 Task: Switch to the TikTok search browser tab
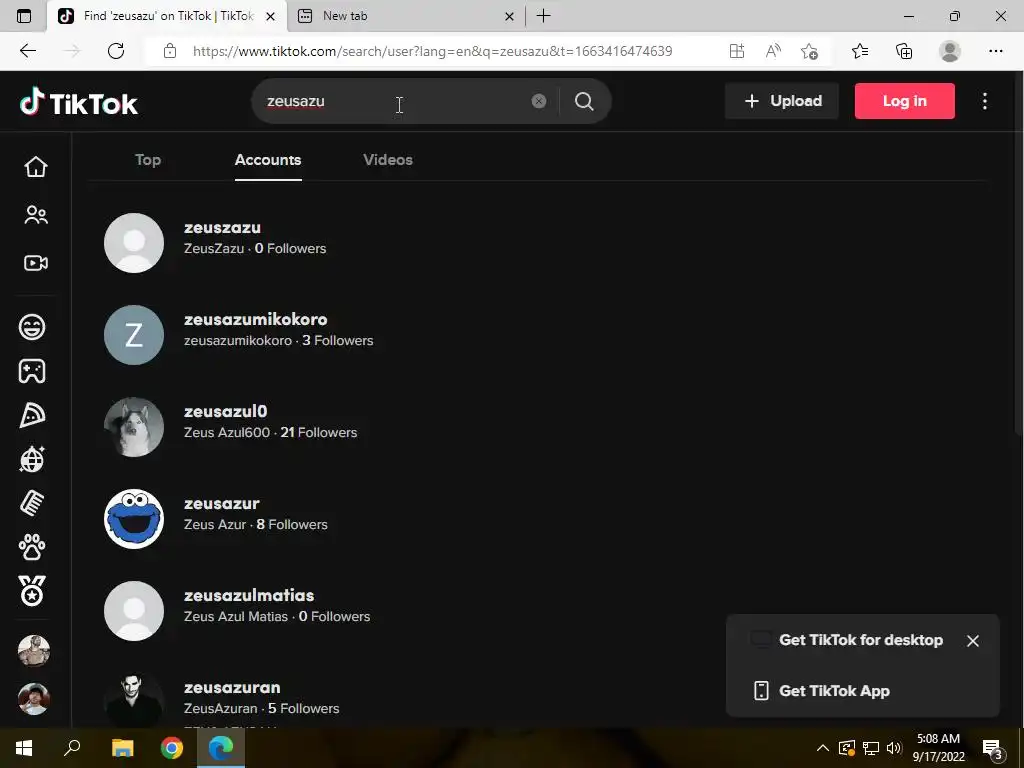tap(167, 16)
